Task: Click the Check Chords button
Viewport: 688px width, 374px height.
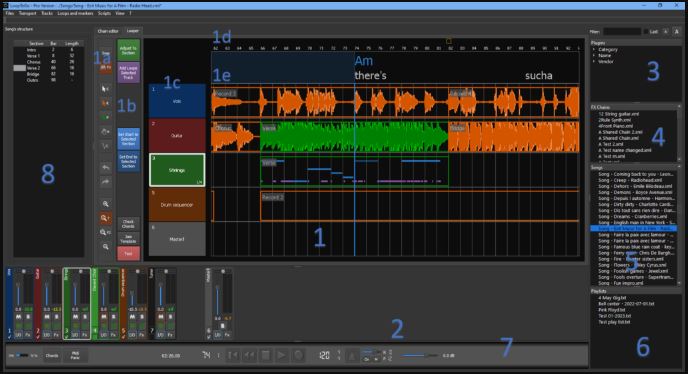Action: (x=128, y=224)
